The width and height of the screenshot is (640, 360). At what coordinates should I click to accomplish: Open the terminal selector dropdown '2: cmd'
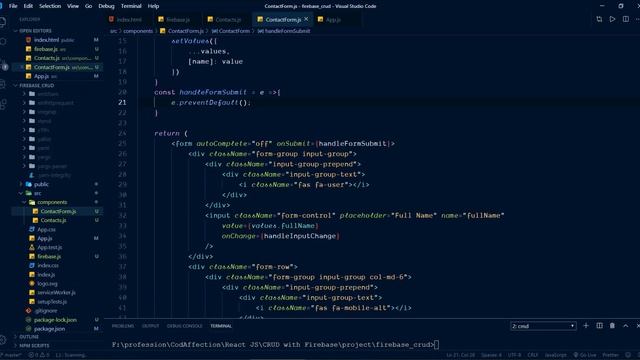pyautogui.click(x=543, y=326)
